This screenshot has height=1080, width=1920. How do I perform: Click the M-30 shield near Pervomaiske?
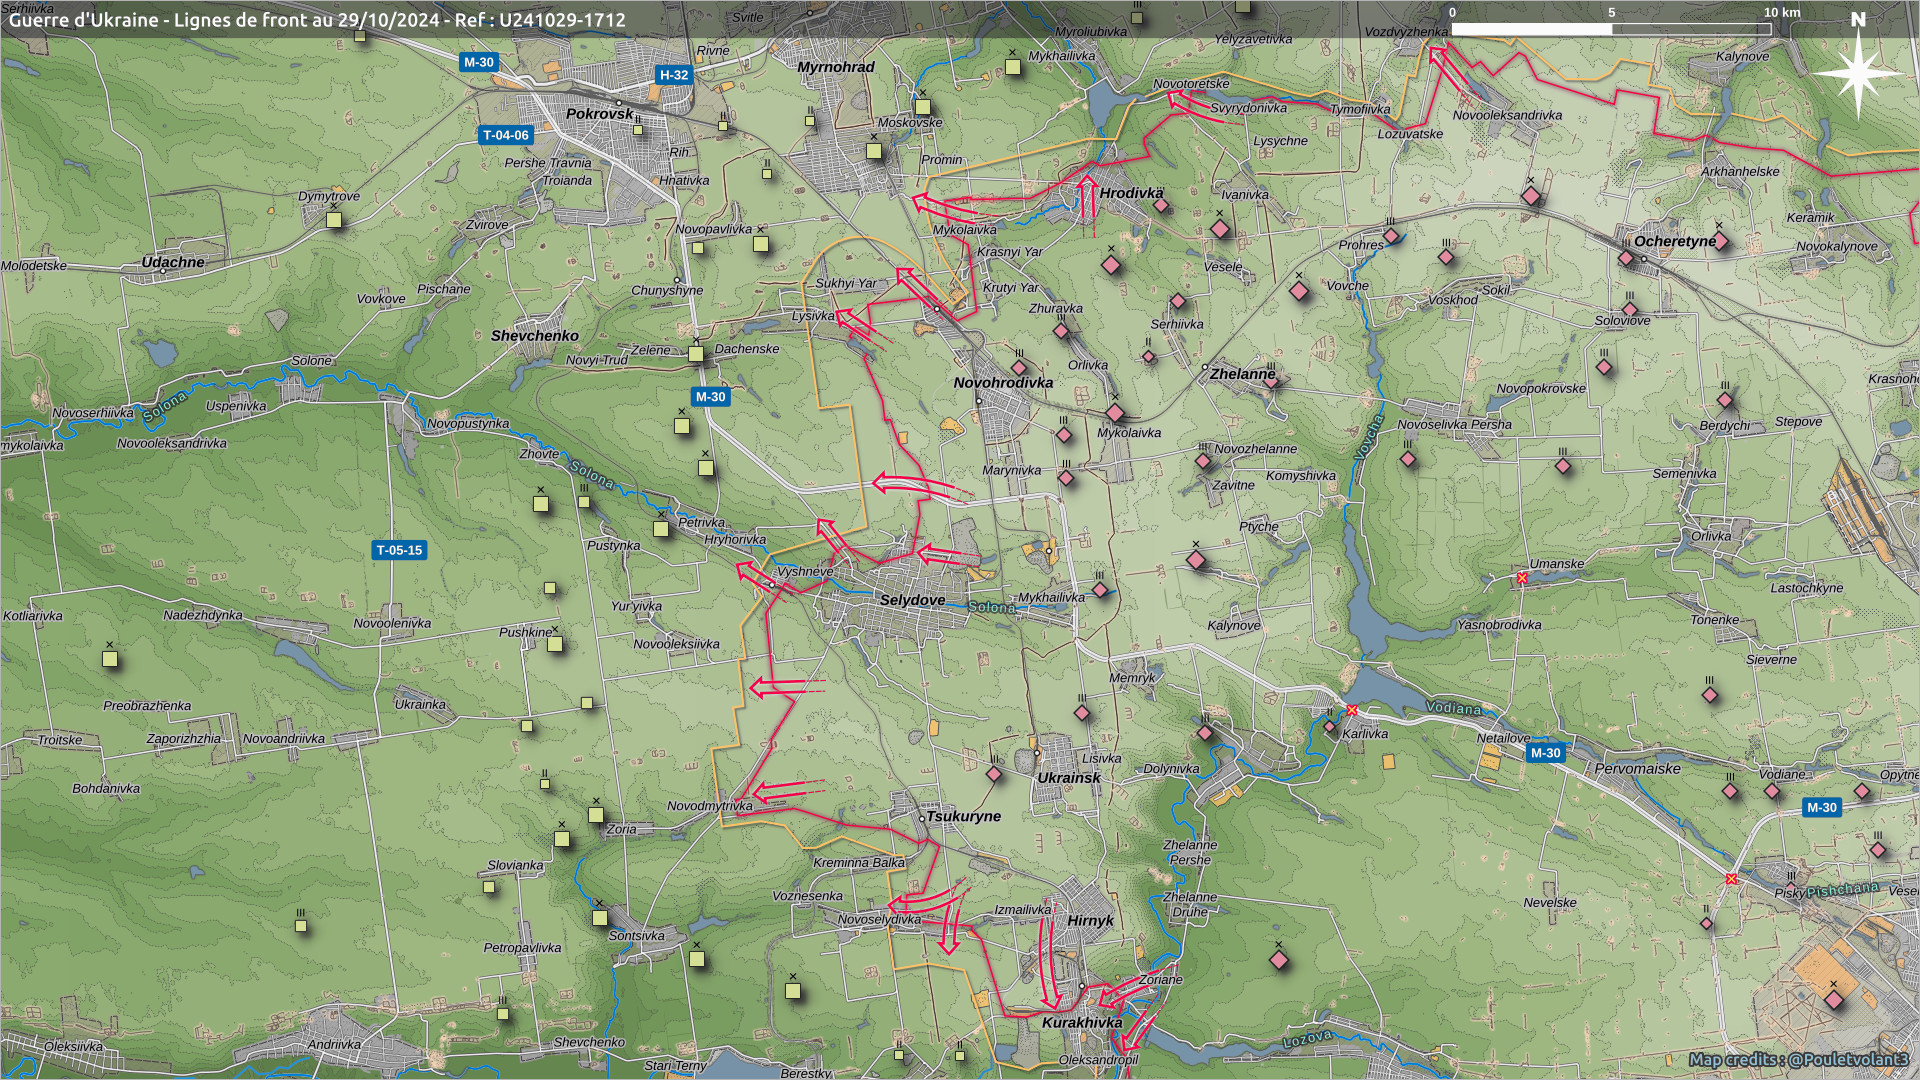coord(1545,753)
